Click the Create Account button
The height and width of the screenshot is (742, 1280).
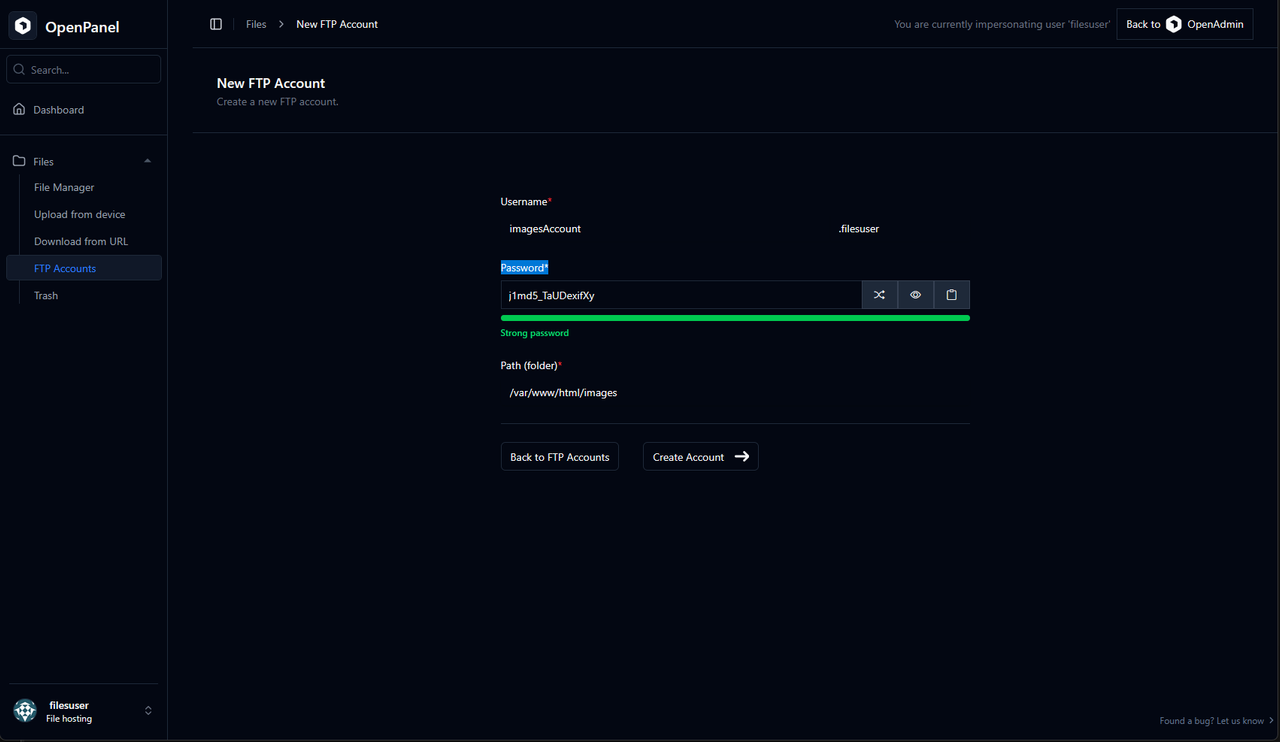click(x=700, y=457)
